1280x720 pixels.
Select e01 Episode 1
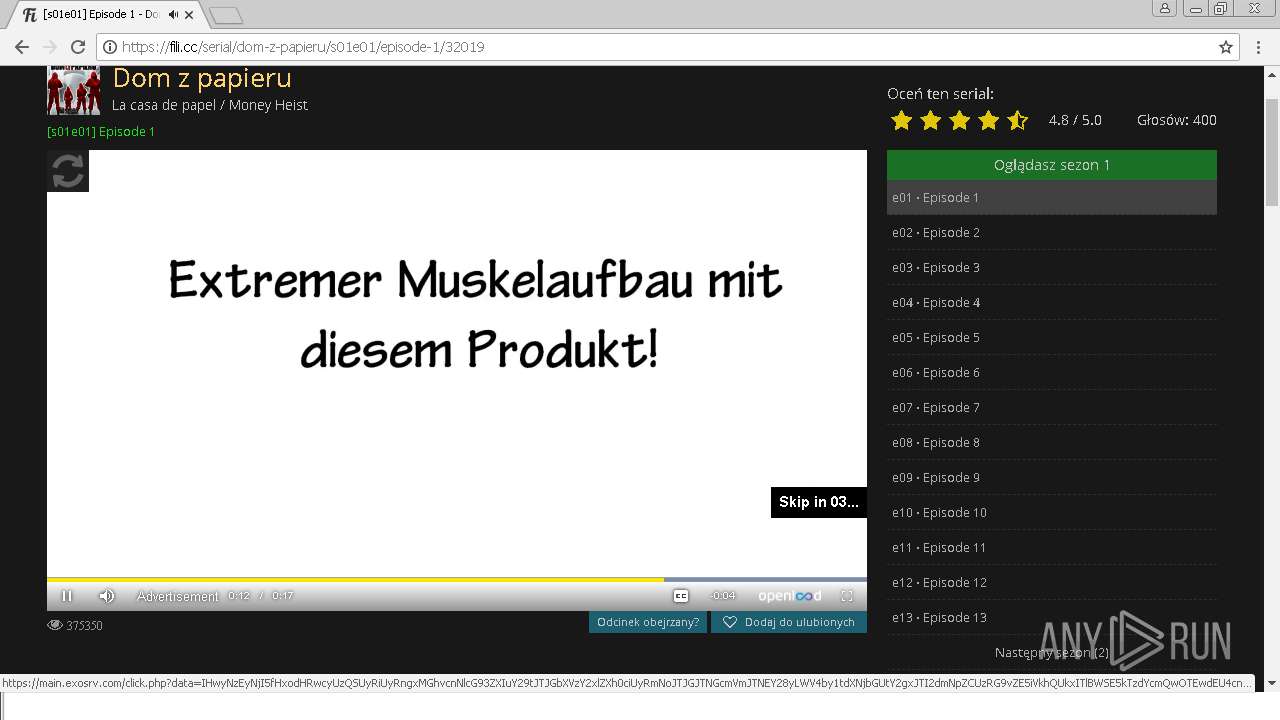tap(1052, 197)
